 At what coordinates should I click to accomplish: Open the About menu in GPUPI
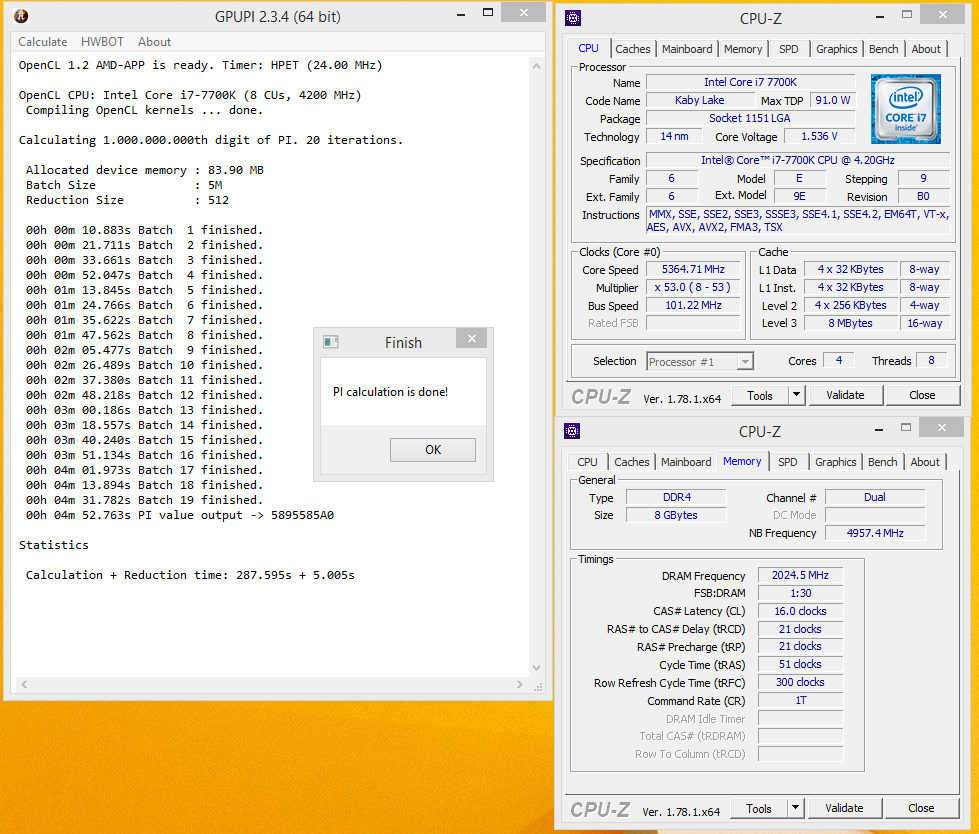154,42
